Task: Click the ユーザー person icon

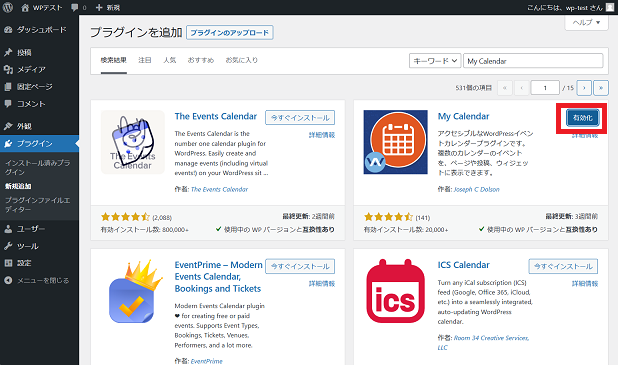Action: coord(8,229)
